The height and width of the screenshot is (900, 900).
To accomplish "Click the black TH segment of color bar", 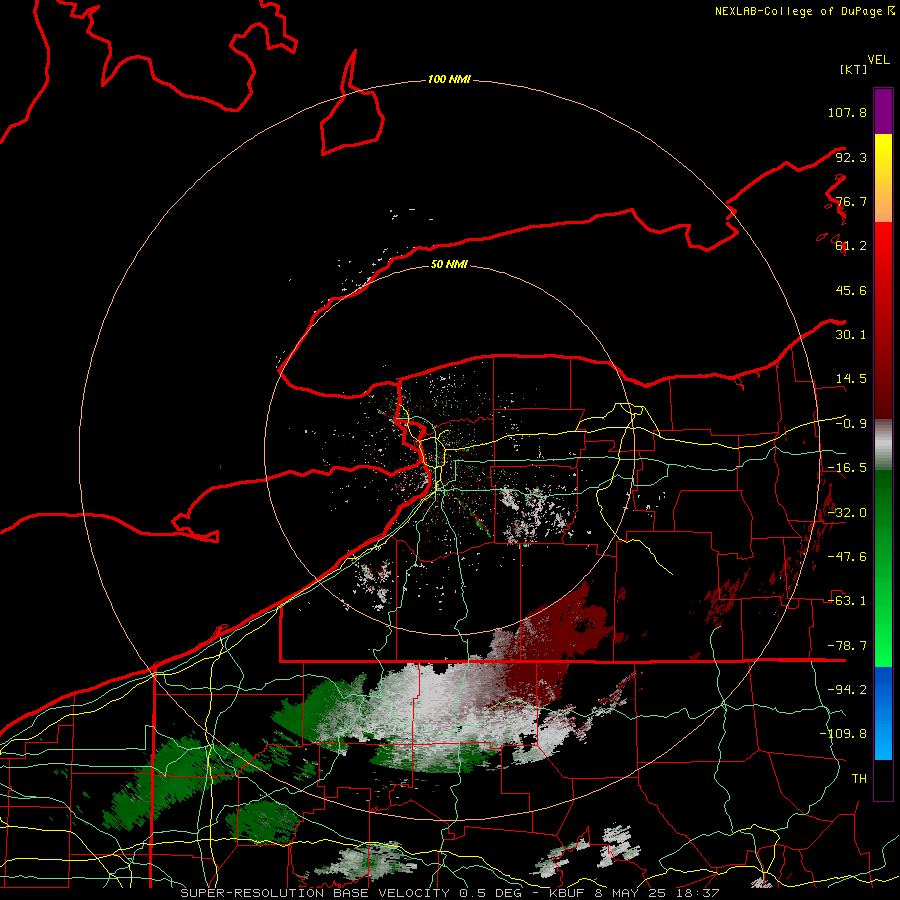I will pyautogui.click(x=883, y=779).
